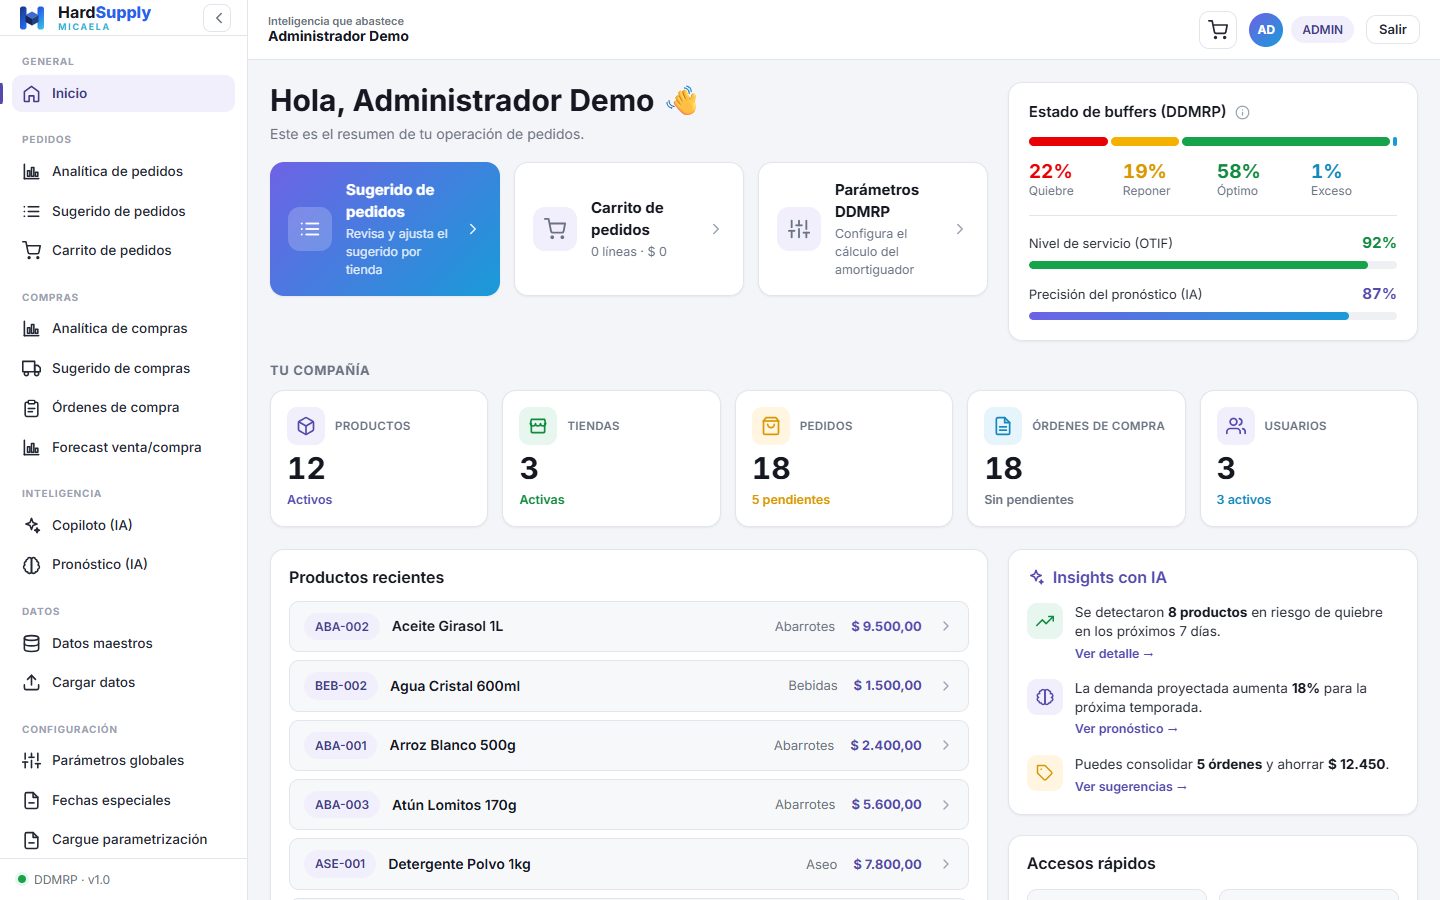Viewport: 1440px width, 900px height.
Task: Click the Parámetros globales sliders icon
Action: point(32,760)
